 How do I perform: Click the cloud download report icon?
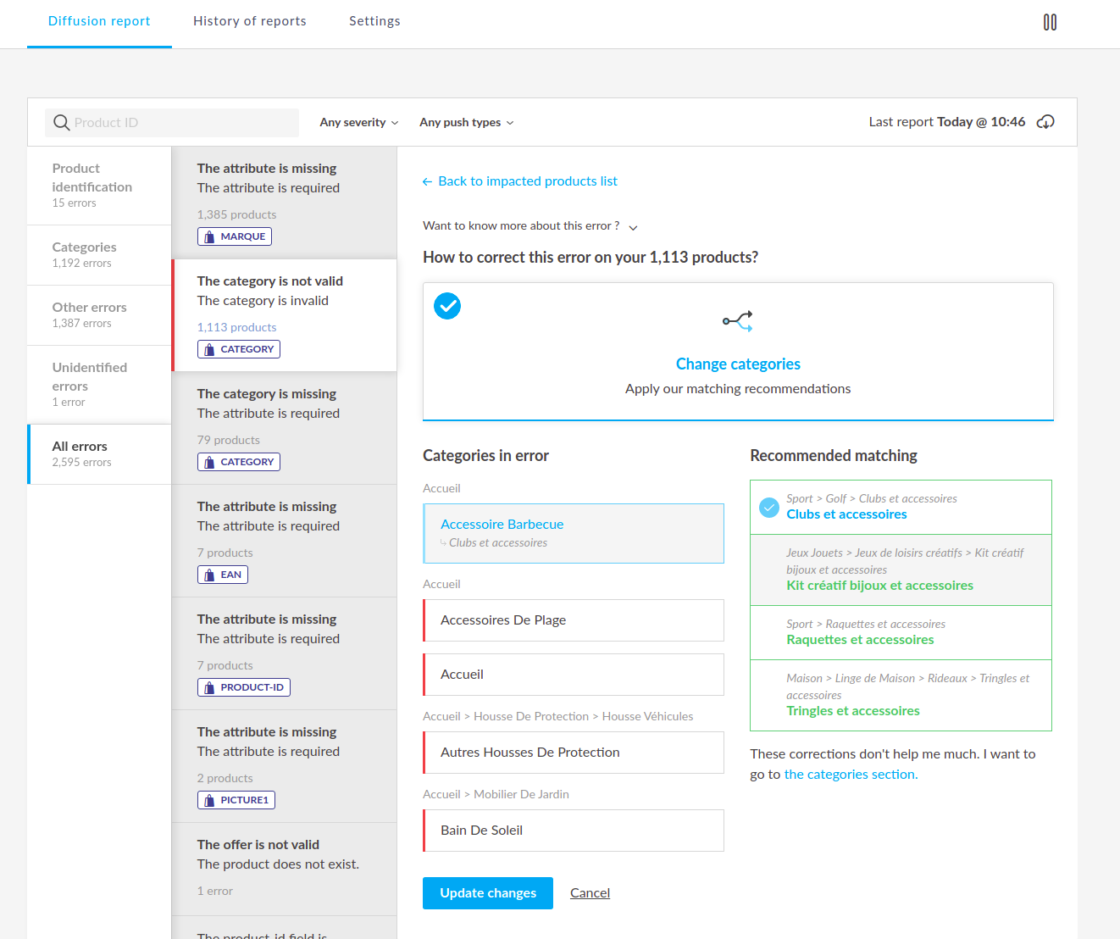1045,122
